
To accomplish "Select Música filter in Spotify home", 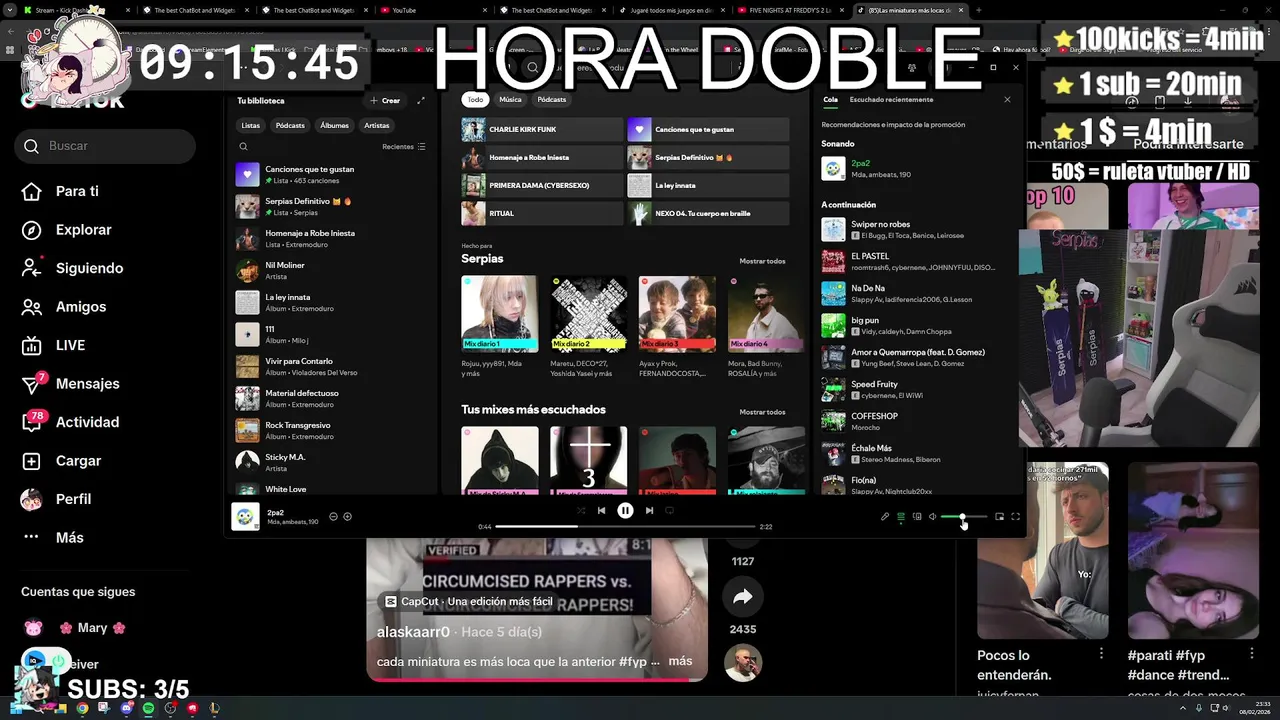I will pyautogui.click(x=510, y=99).
